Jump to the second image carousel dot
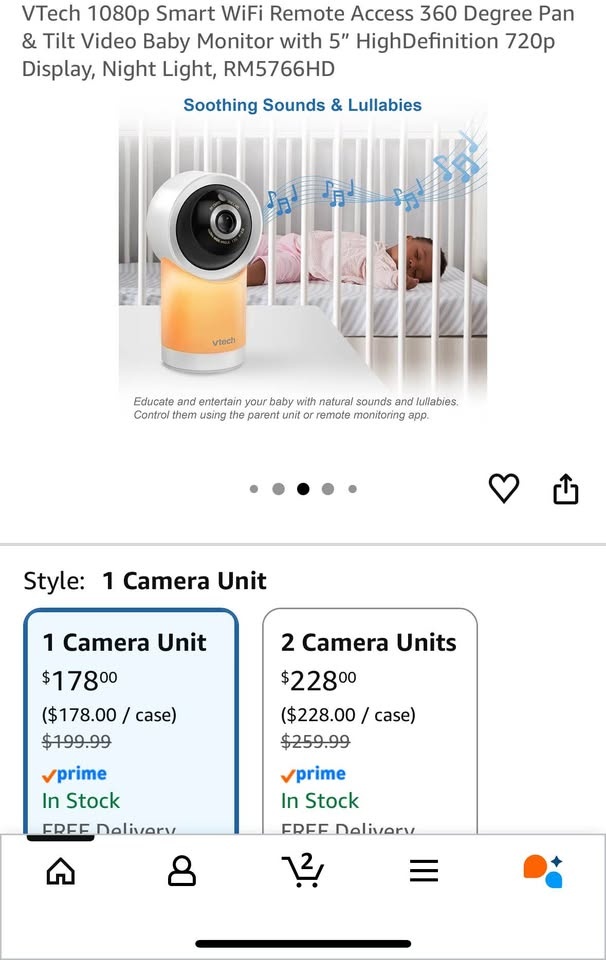The height and width of the screenshot is (960, 606). tap(278, 489)
